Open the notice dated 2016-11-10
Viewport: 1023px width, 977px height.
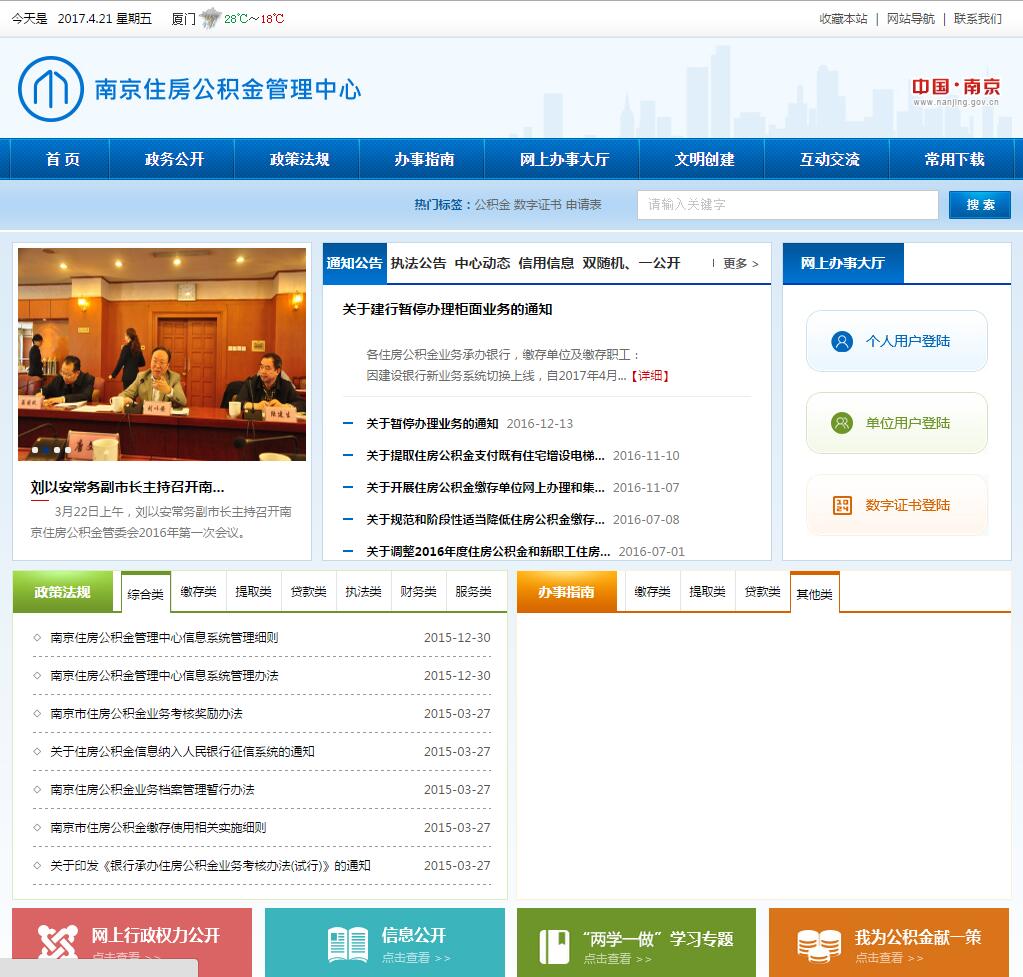(x=485, y=456)
